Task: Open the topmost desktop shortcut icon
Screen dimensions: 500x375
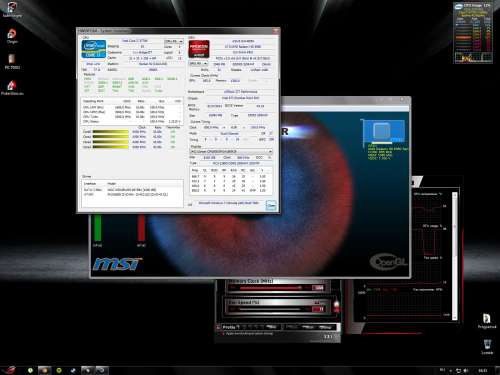Action: [12, 9]
